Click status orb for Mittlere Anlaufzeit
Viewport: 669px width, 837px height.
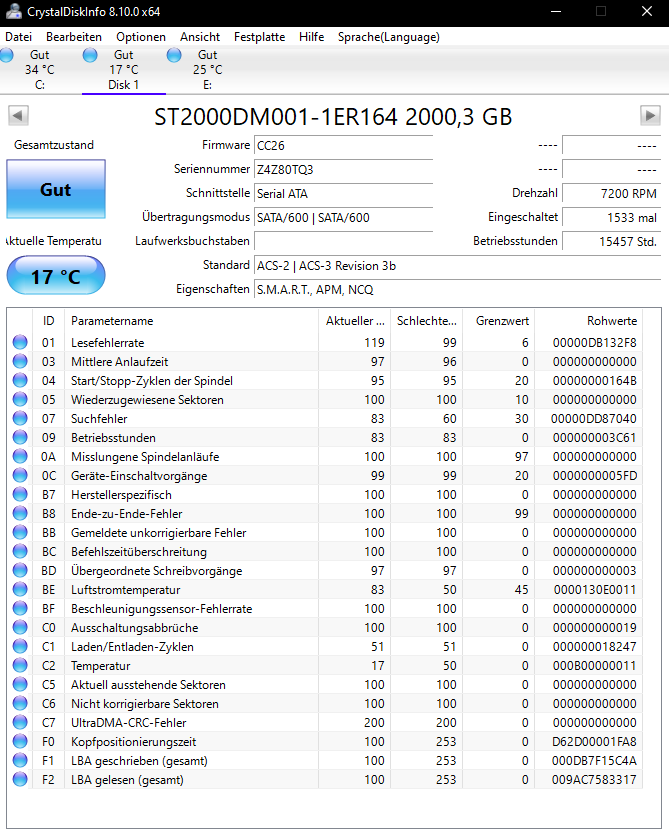pos(20,361)
